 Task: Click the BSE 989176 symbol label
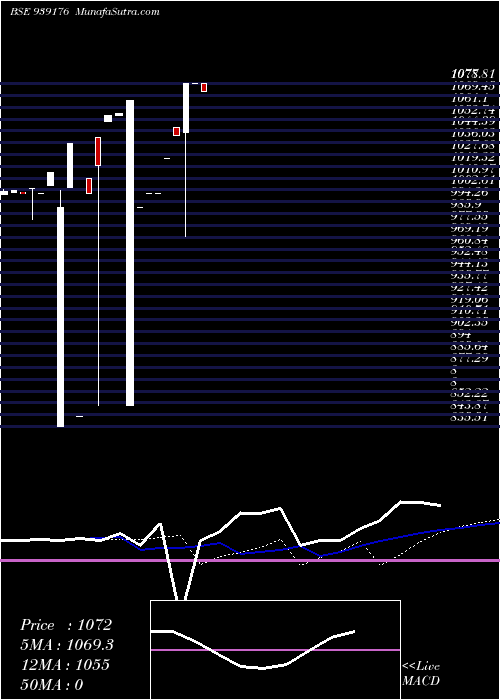coord(39,12)
